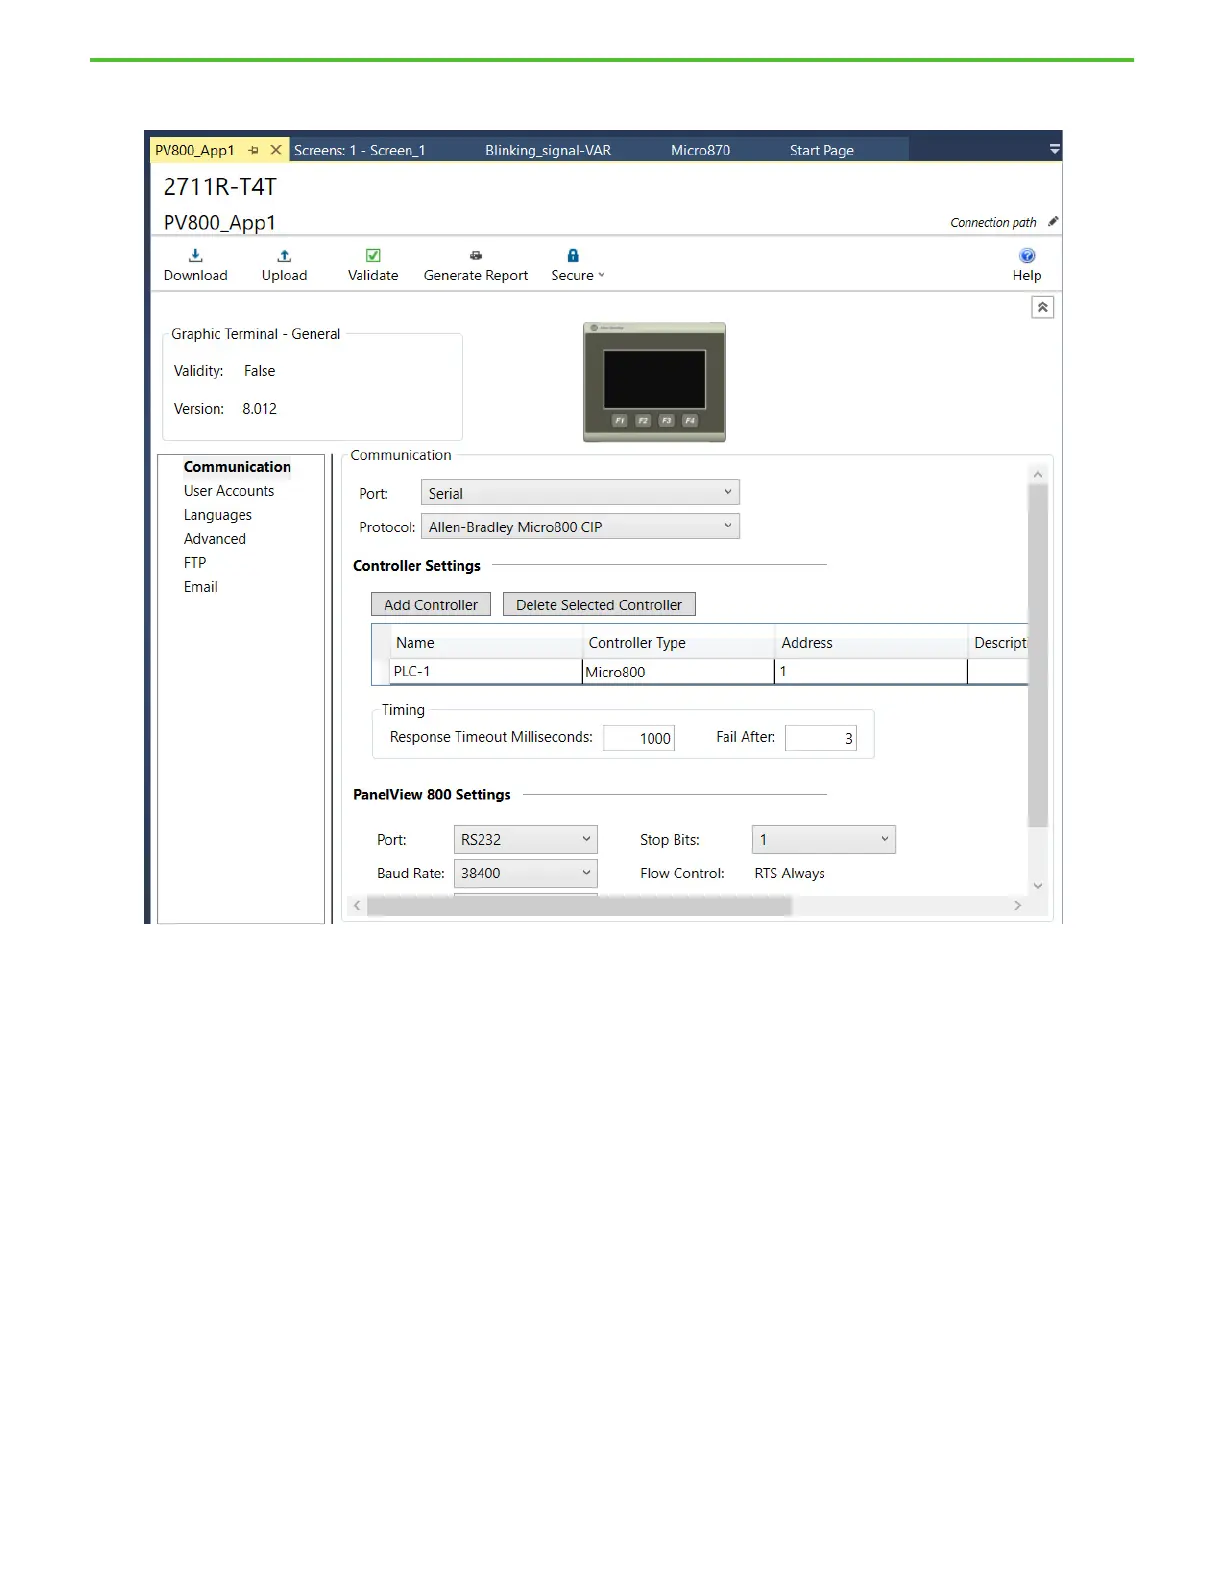Open Email settings

201,587
